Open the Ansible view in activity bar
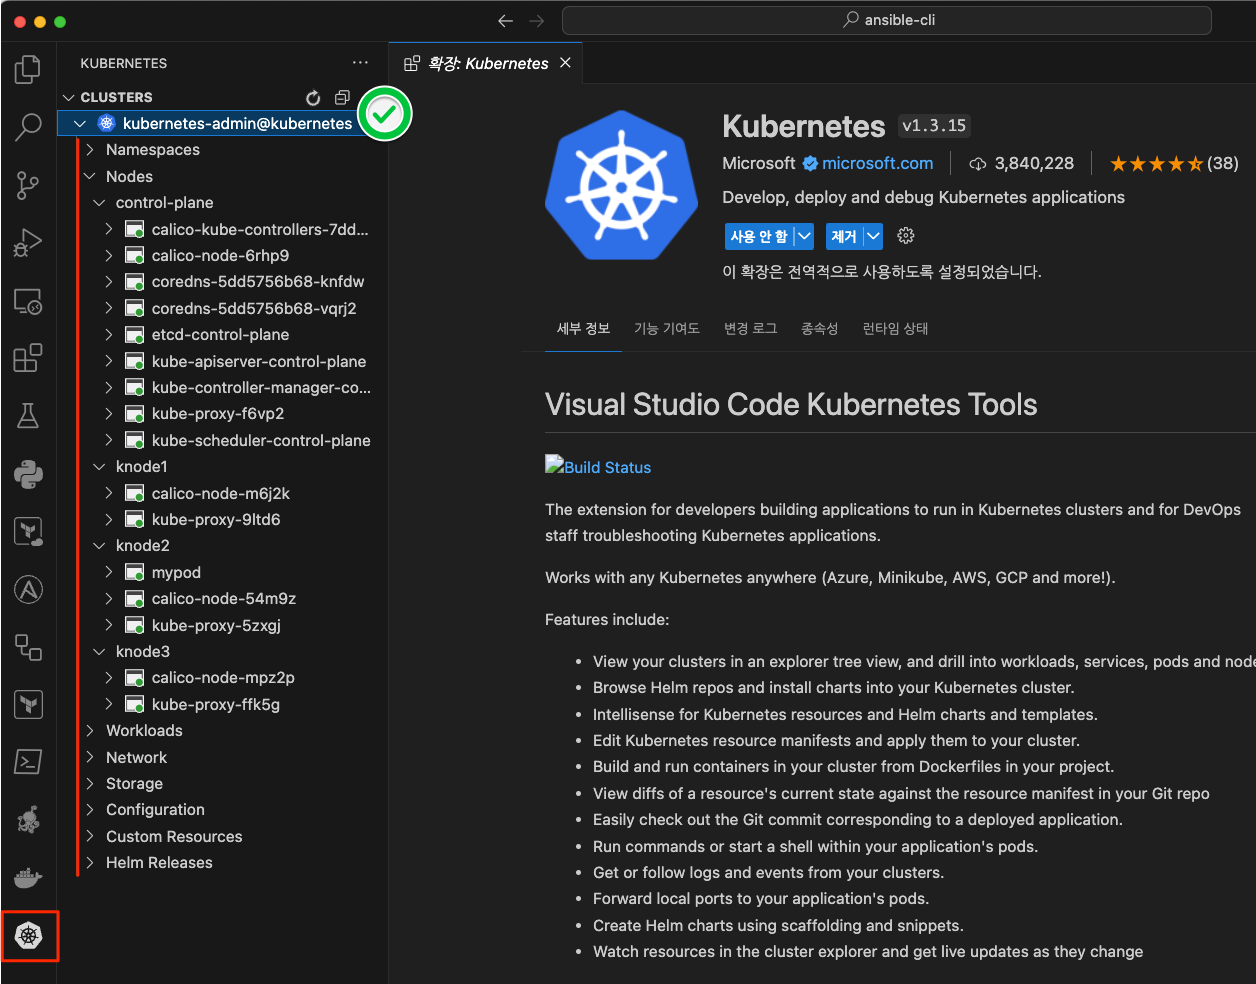Screen dimensions: 1256x984 [x=28, y=590]
